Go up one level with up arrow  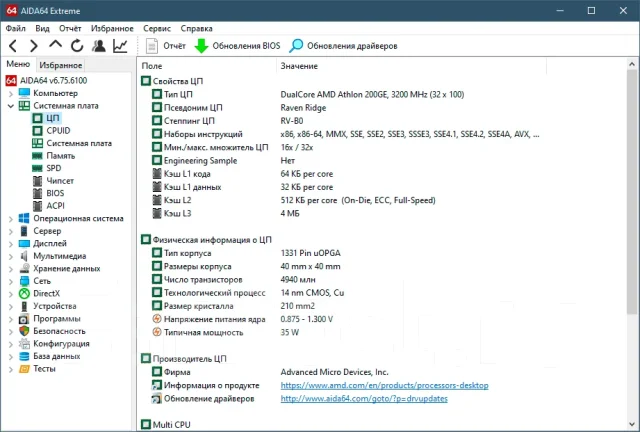click(x=56, y=45)
